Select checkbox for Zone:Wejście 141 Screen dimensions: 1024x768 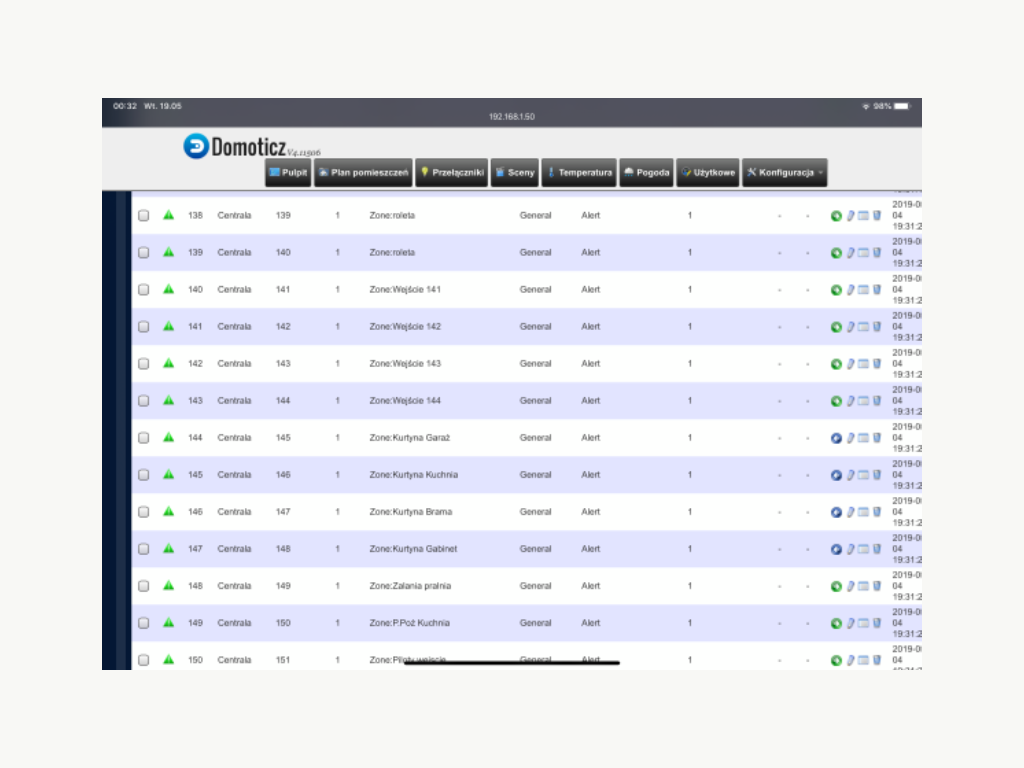pos(144,290)
